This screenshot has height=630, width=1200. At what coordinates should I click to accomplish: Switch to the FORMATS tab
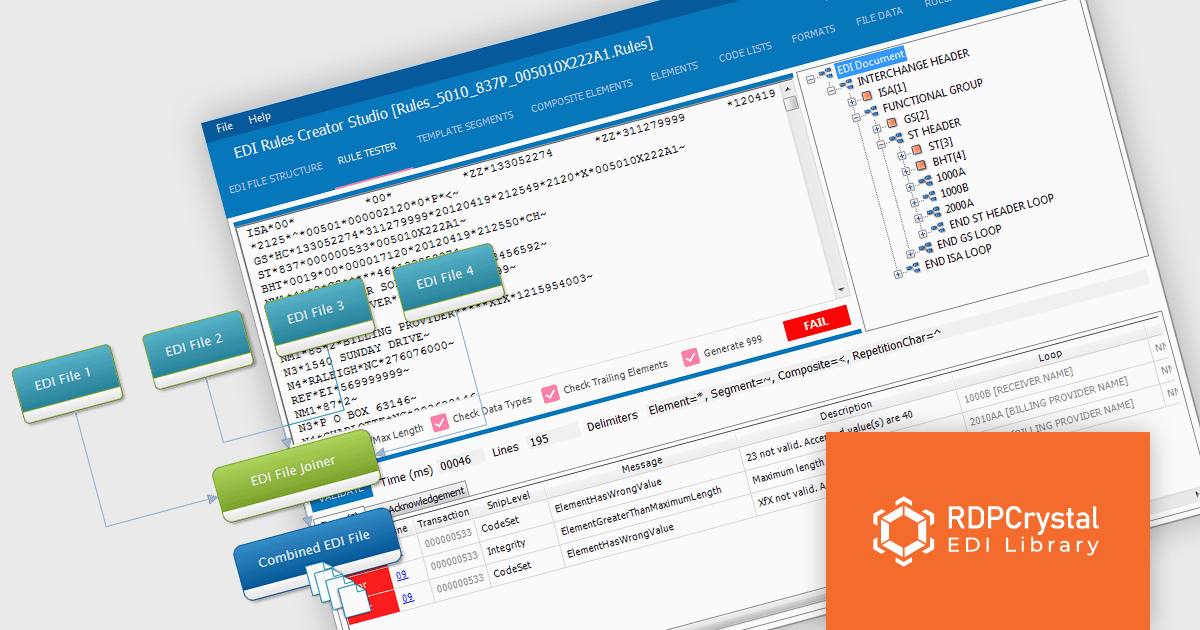(813, 36)
